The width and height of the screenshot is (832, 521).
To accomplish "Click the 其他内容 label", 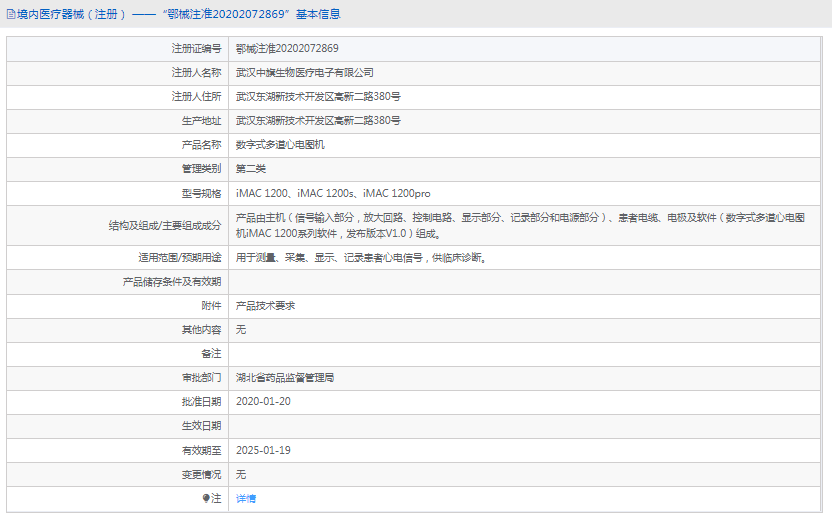I will pos(201,330).
